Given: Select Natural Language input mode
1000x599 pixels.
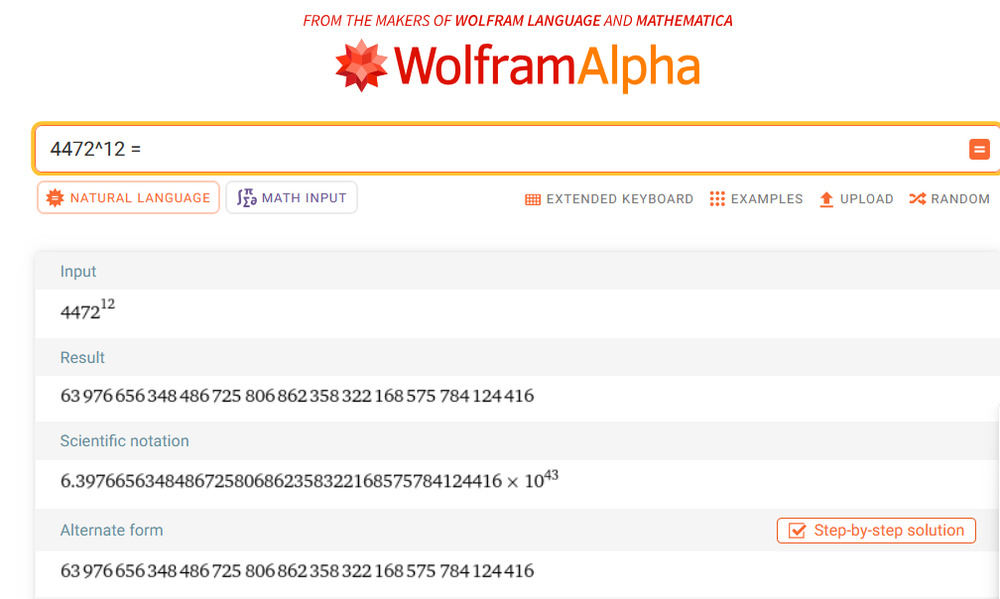Looking at the screenshot, I should pyautogui.click(x=128, y=198).
